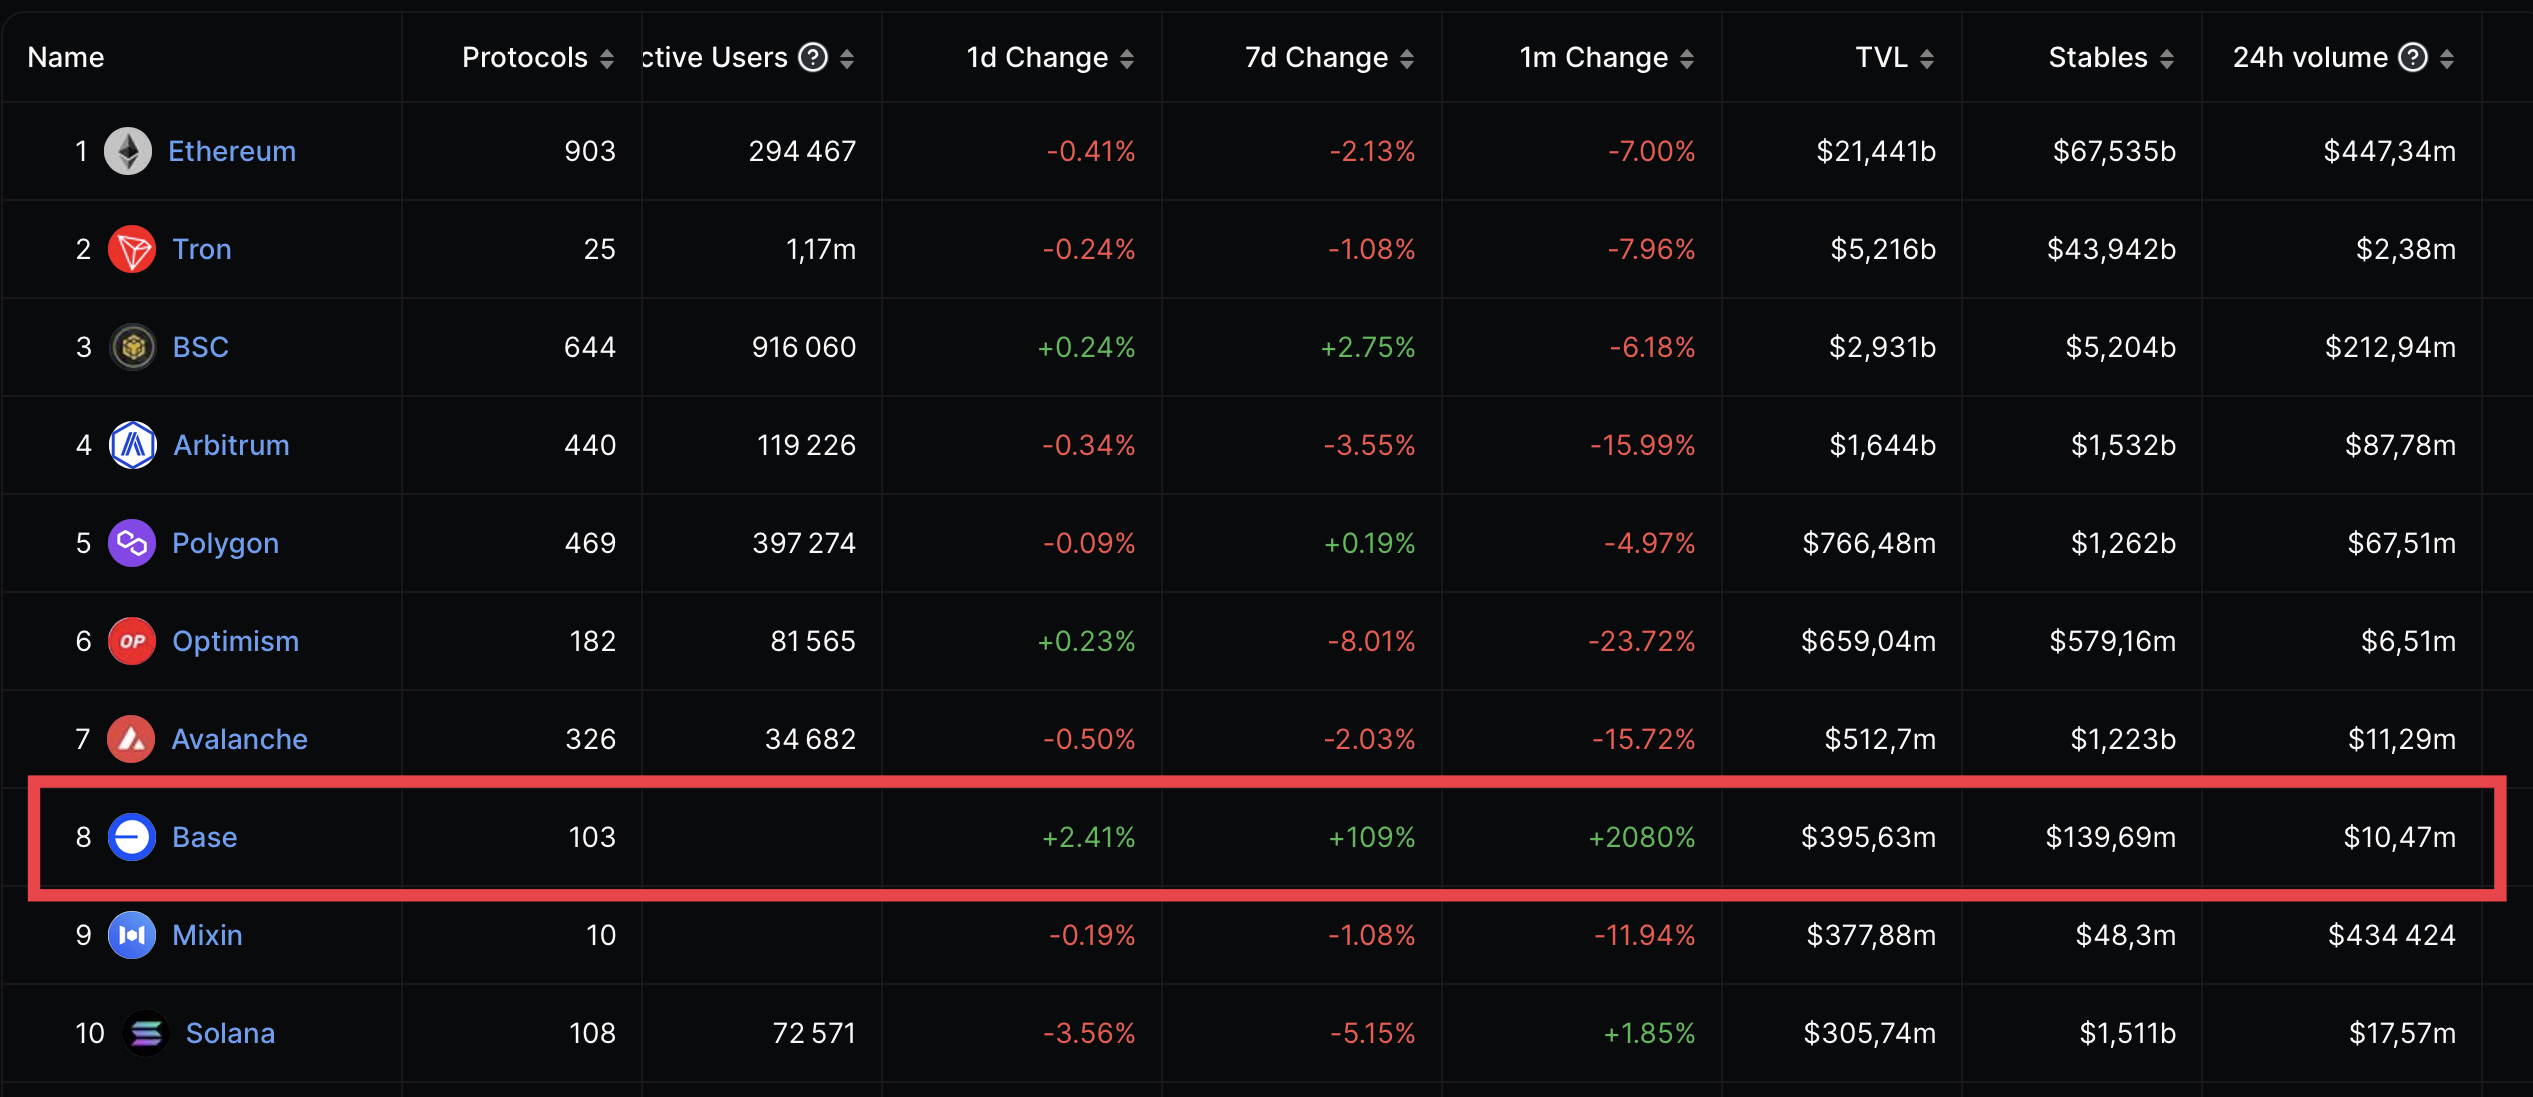This screenshot has height=1097, width=2533.
Task: Select Base TVL value $395,63m
Action: (x=1868, y=837)
